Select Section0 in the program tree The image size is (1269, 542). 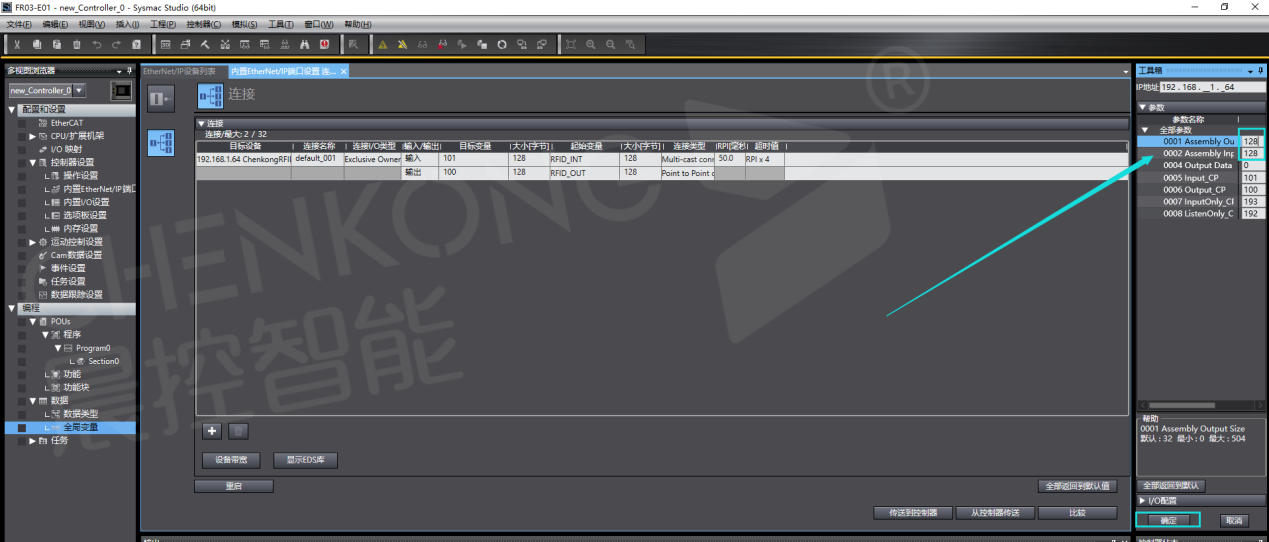coord(102,361)
